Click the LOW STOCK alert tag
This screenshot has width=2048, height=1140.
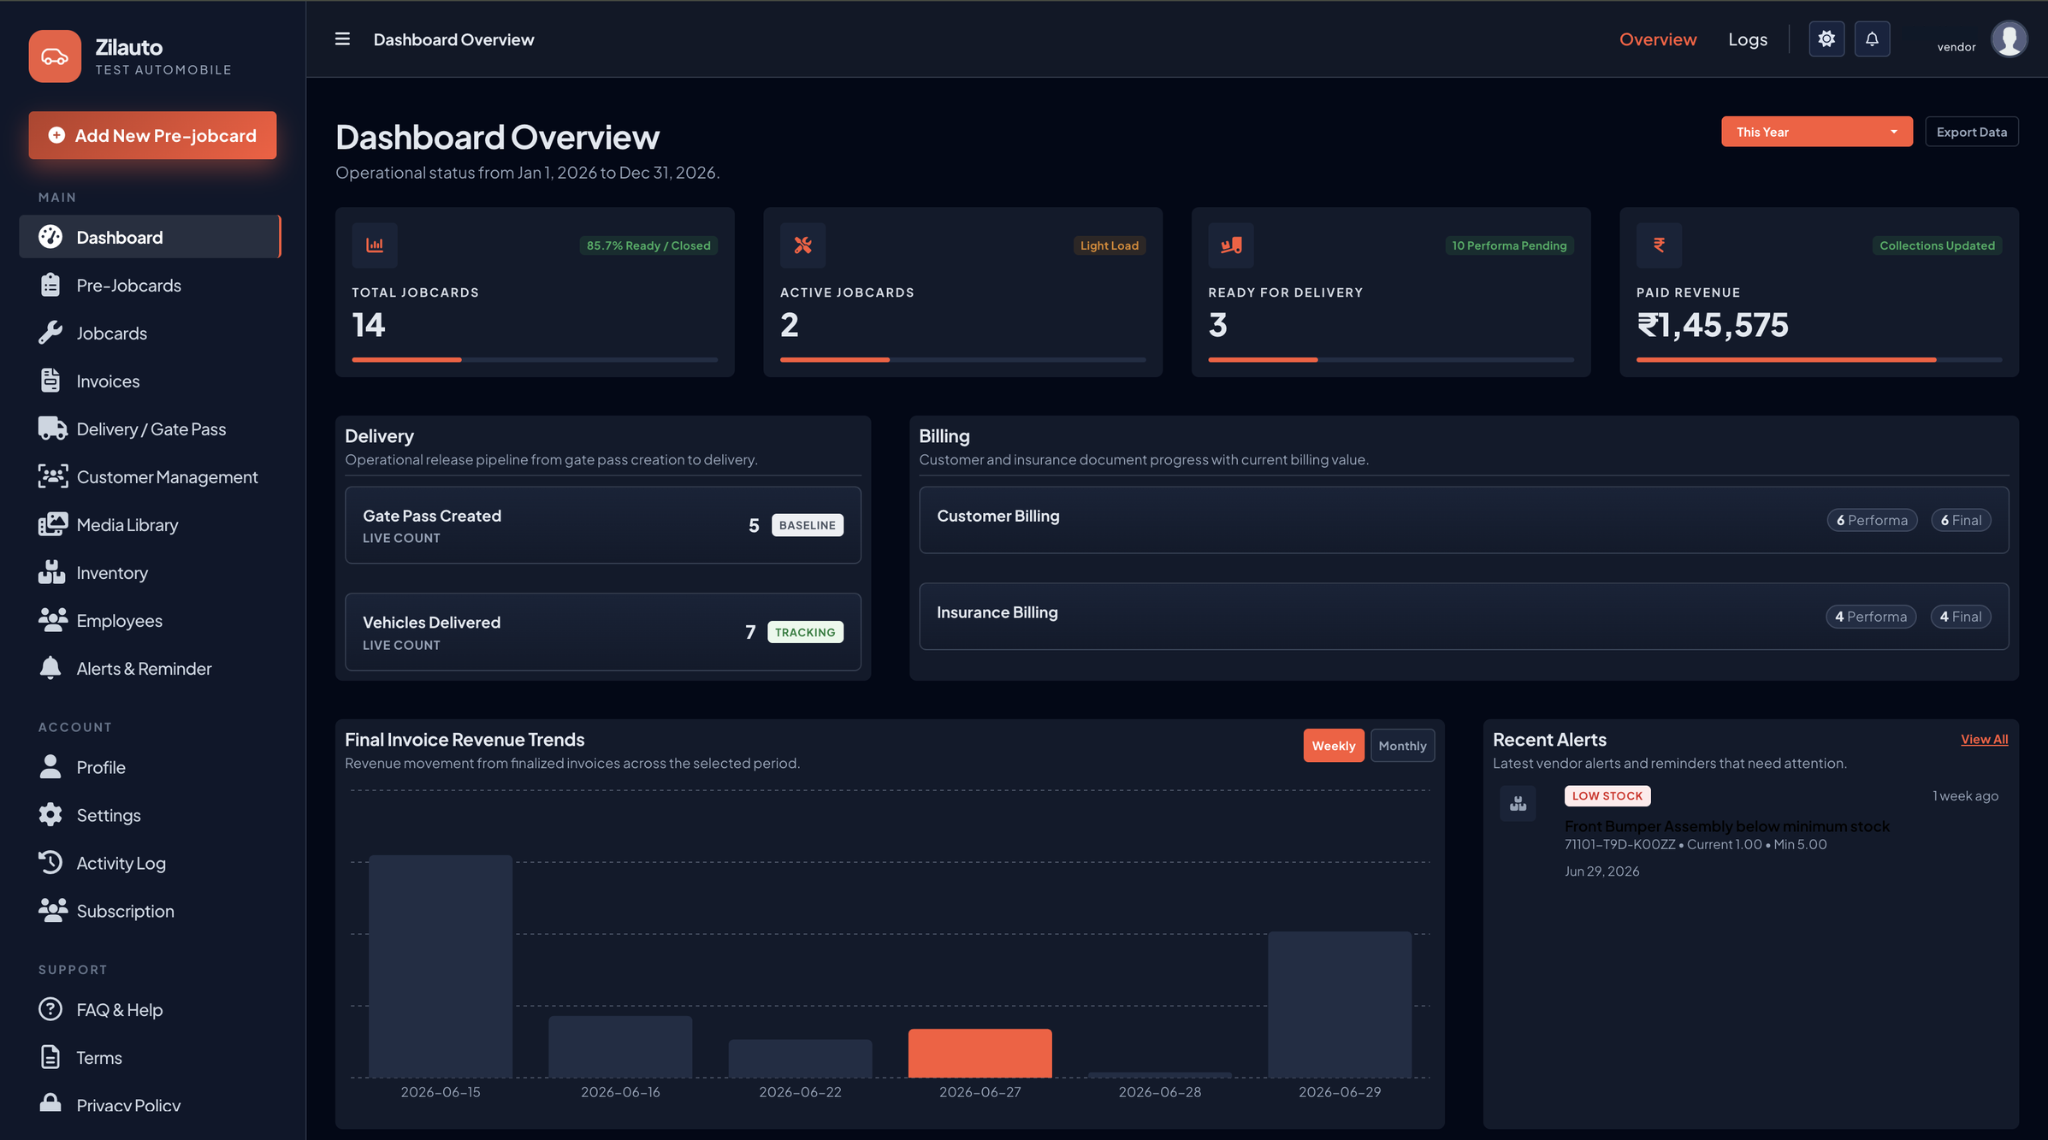(1607, 796)
